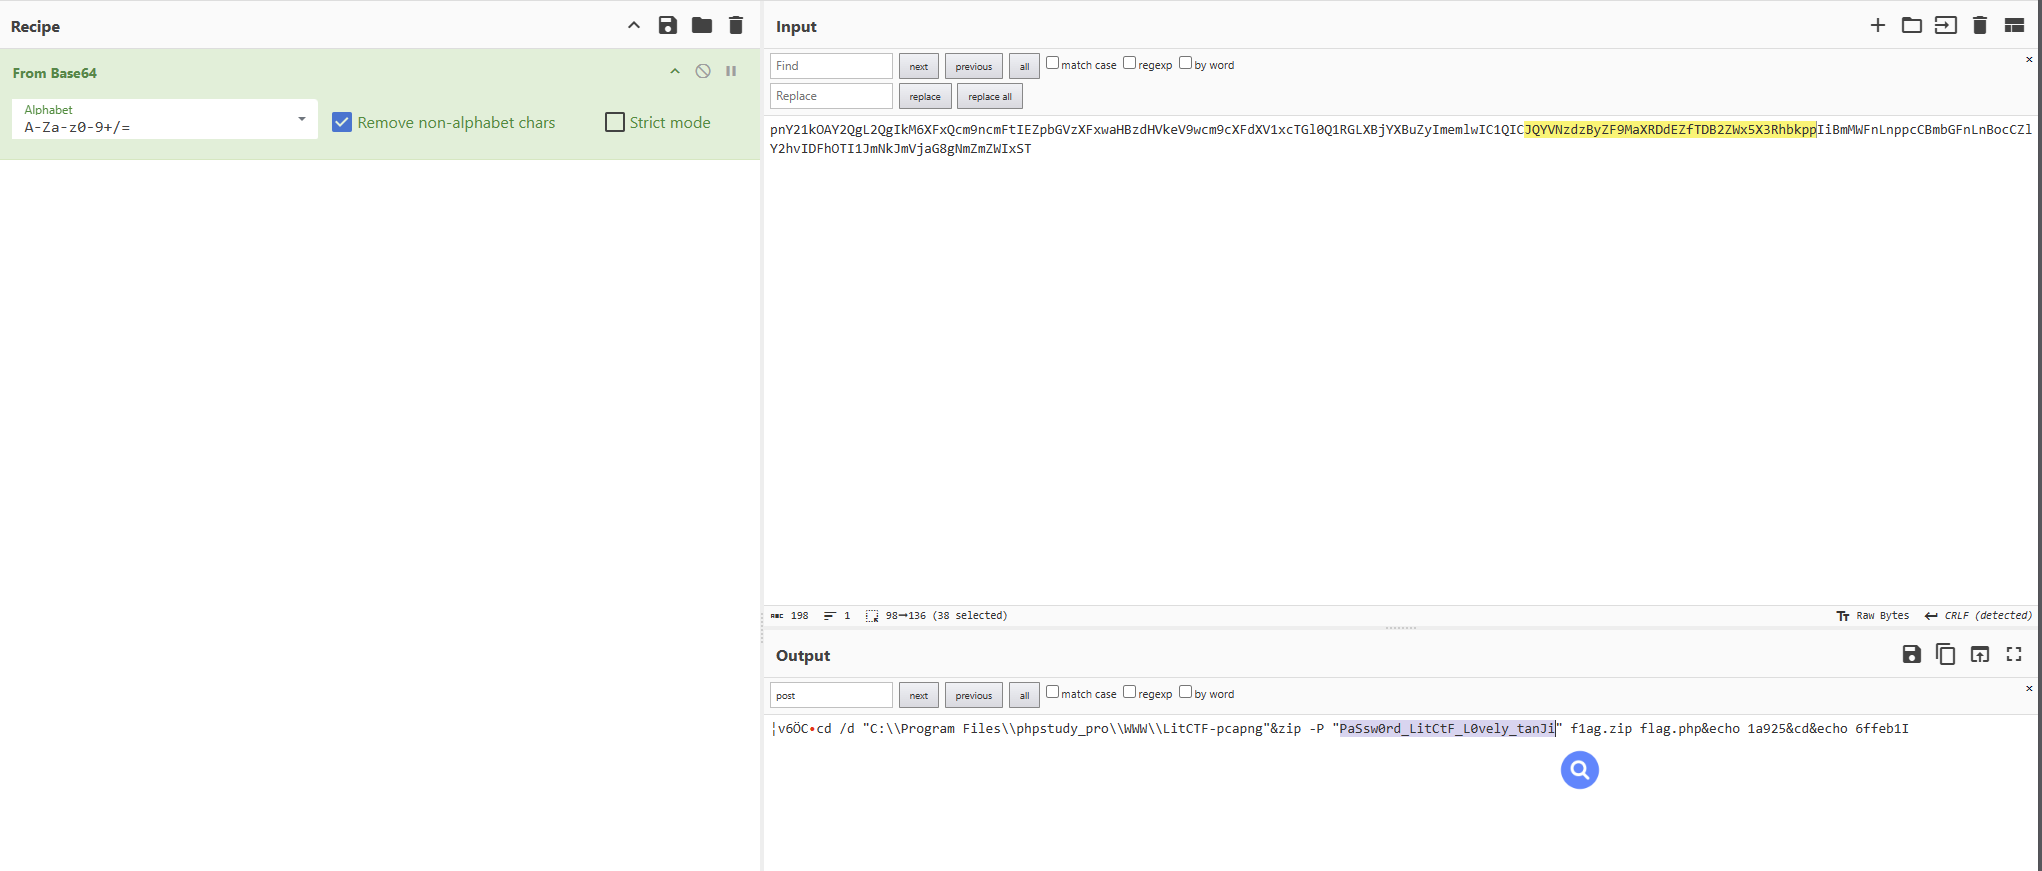Screen dimensions: 2042x871
Task: Click all in the Output find bar
Action: pyautogui.click(x=1024, y=695)
